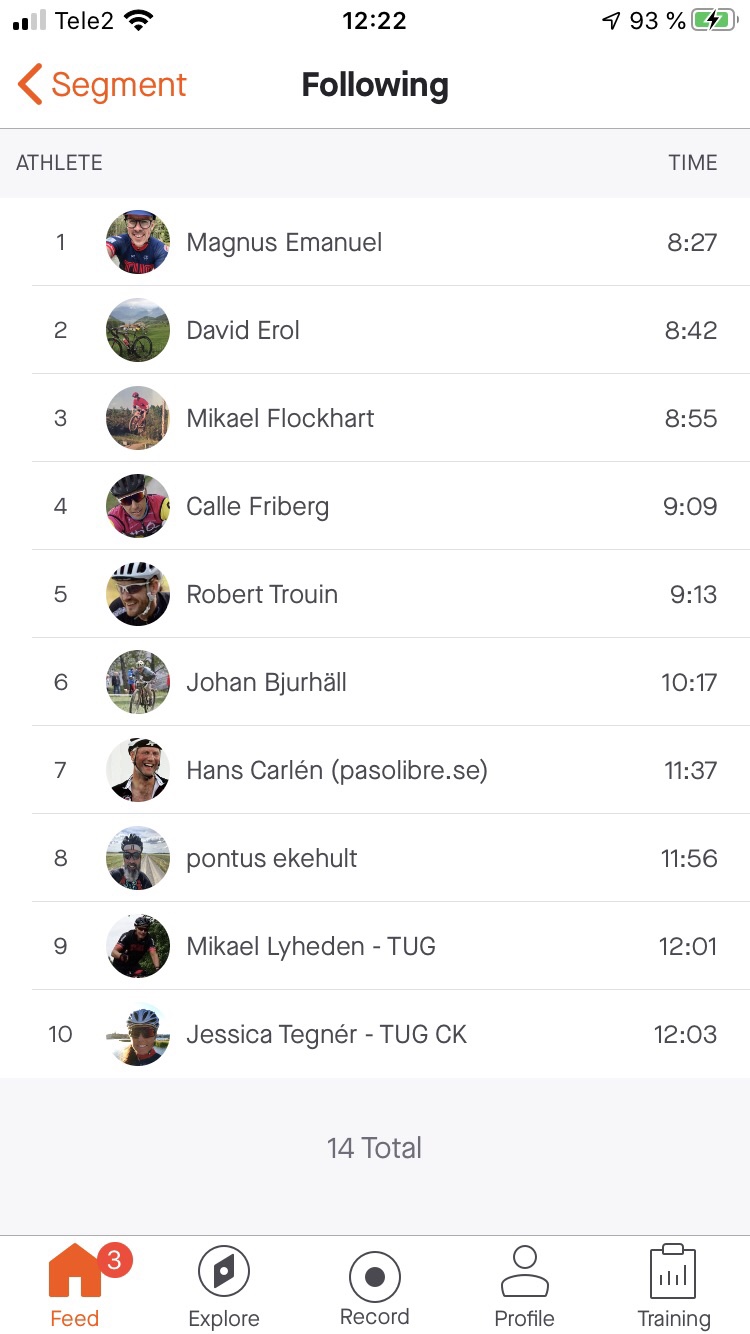Tap Magnus Emanuel's profile picture
750x1334 pixels.
pyautogui.click(x=138, y=242)
